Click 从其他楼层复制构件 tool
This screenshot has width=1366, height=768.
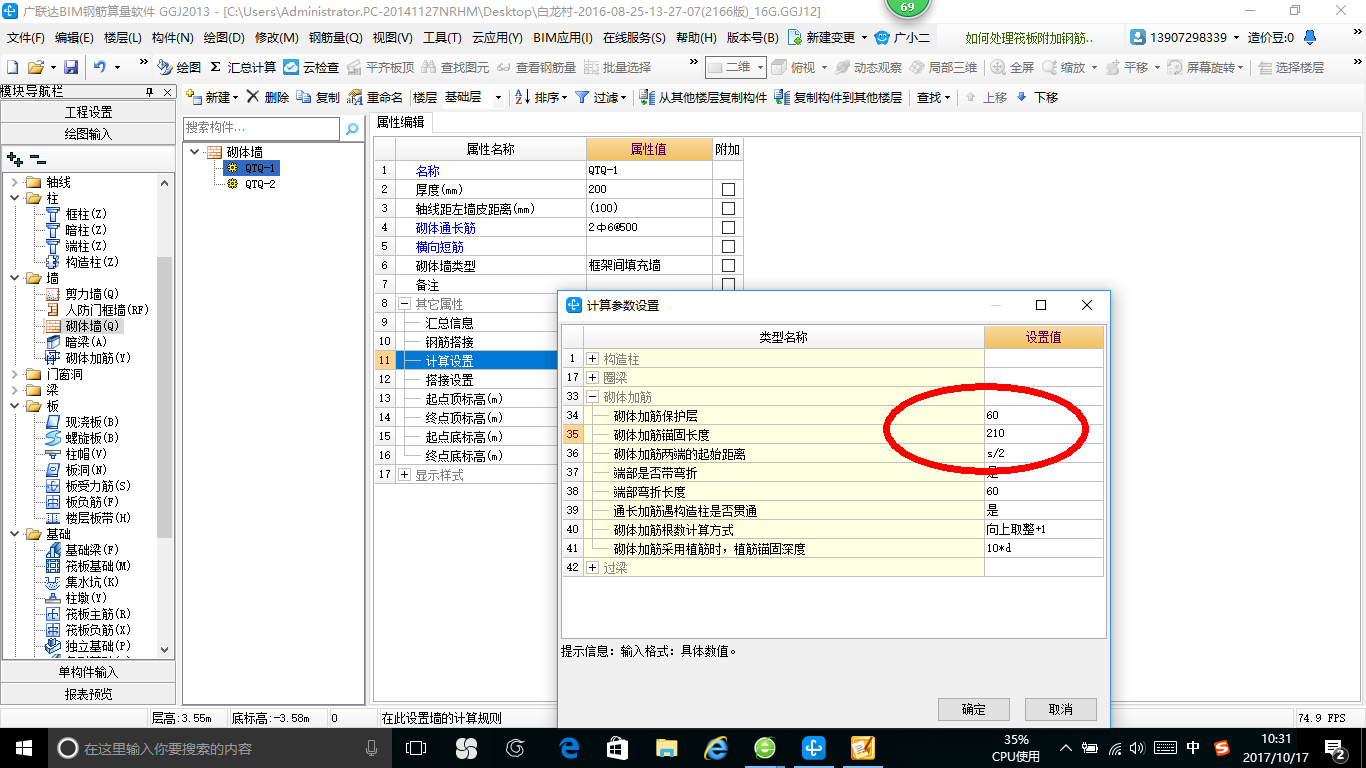tap(703, 97)
